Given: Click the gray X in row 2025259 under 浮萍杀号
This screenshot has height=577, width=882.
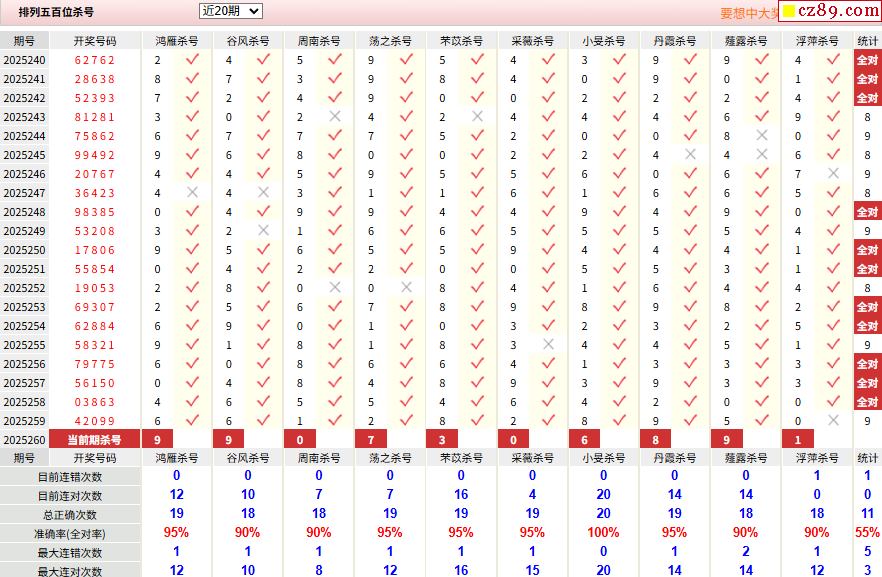Looking at the screenshot, I should pos(833,420).
